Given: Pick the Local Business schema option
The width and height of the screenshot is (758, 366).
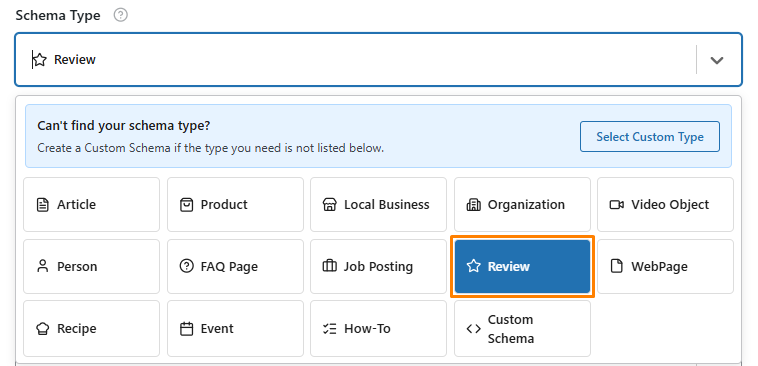Looking at the screenshot, I should [379, 205].
